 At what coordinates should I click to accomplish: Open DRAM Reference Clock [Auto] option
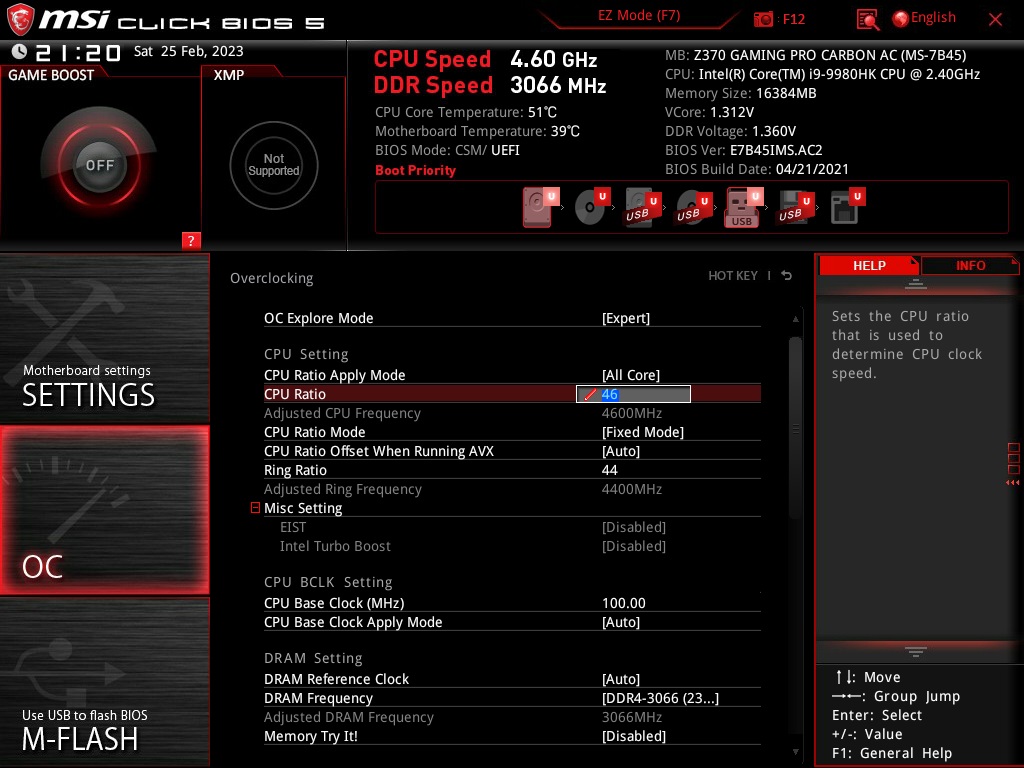512,679
